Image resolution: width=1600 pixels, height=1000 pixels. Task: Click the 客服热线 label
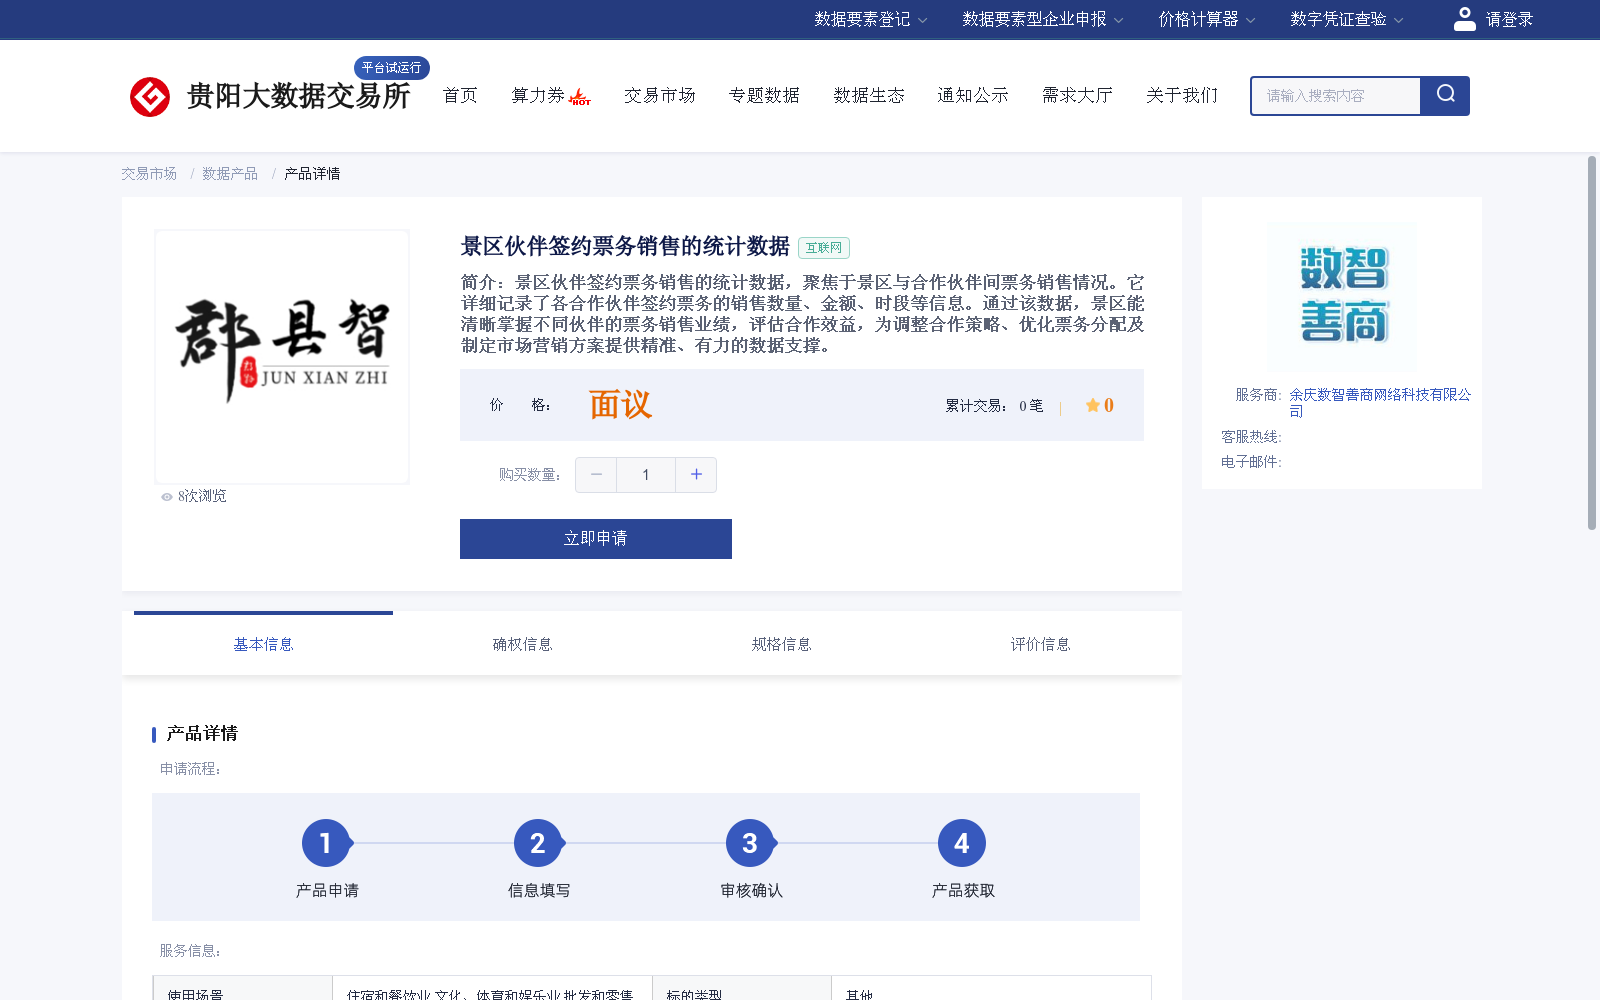click(x=1251, y=437)
